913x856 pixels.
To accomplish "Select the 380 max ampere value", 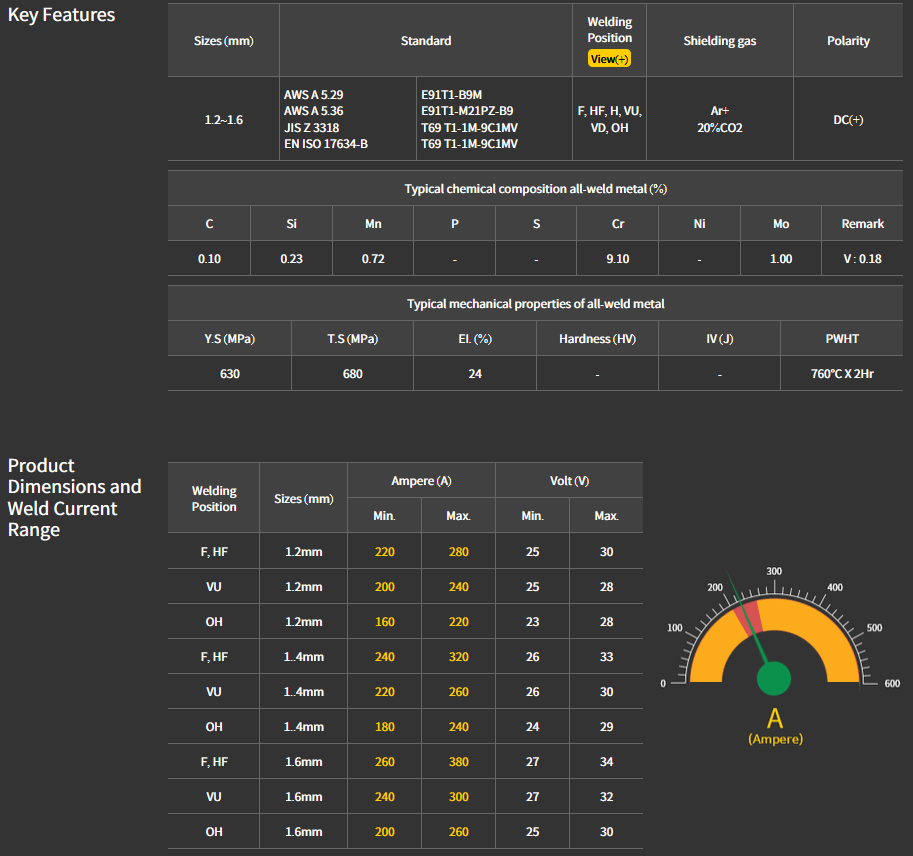I will [x=458, y=762].
